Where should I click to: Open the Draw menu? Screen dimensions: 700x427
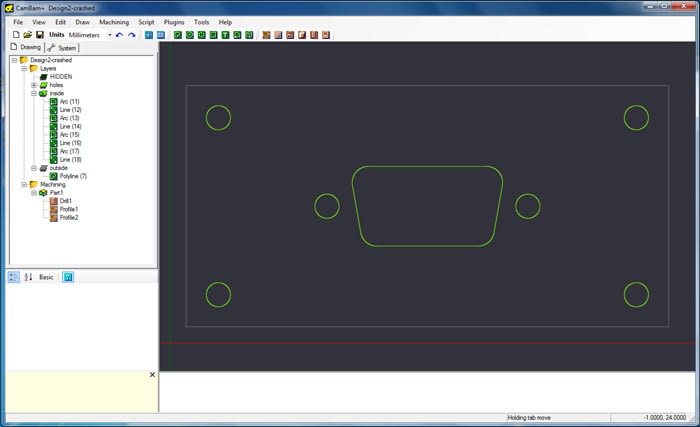[82, 22]
